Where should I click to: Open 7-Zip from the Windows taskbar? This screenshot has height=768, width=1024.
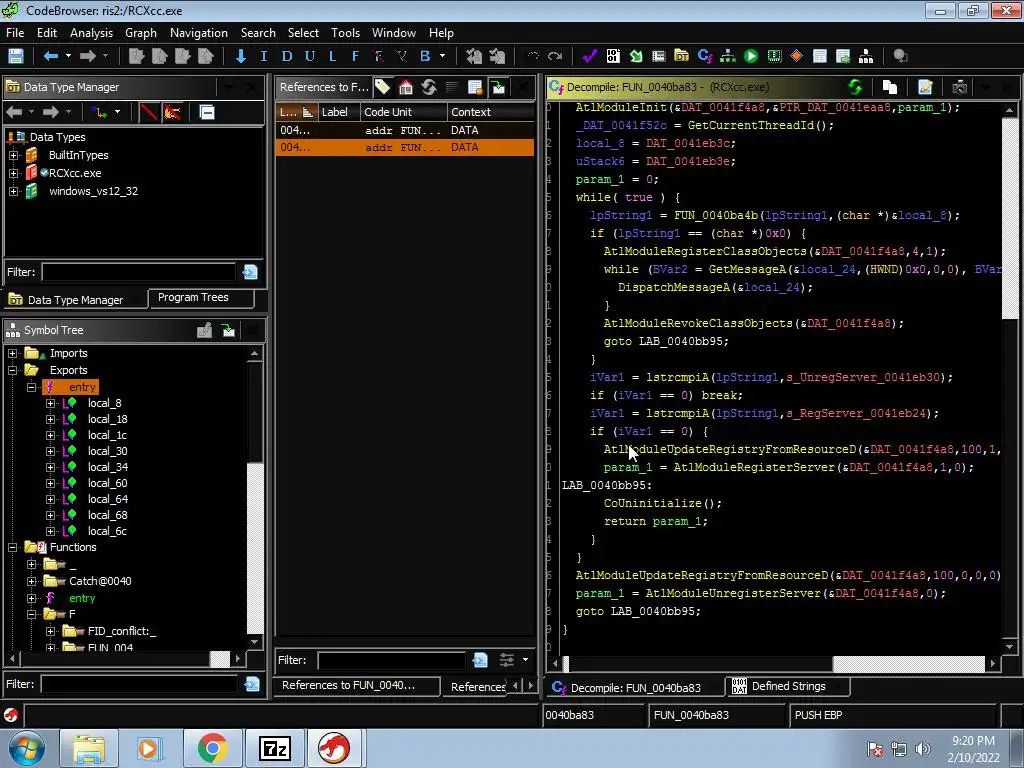click(x=274, y=748)
